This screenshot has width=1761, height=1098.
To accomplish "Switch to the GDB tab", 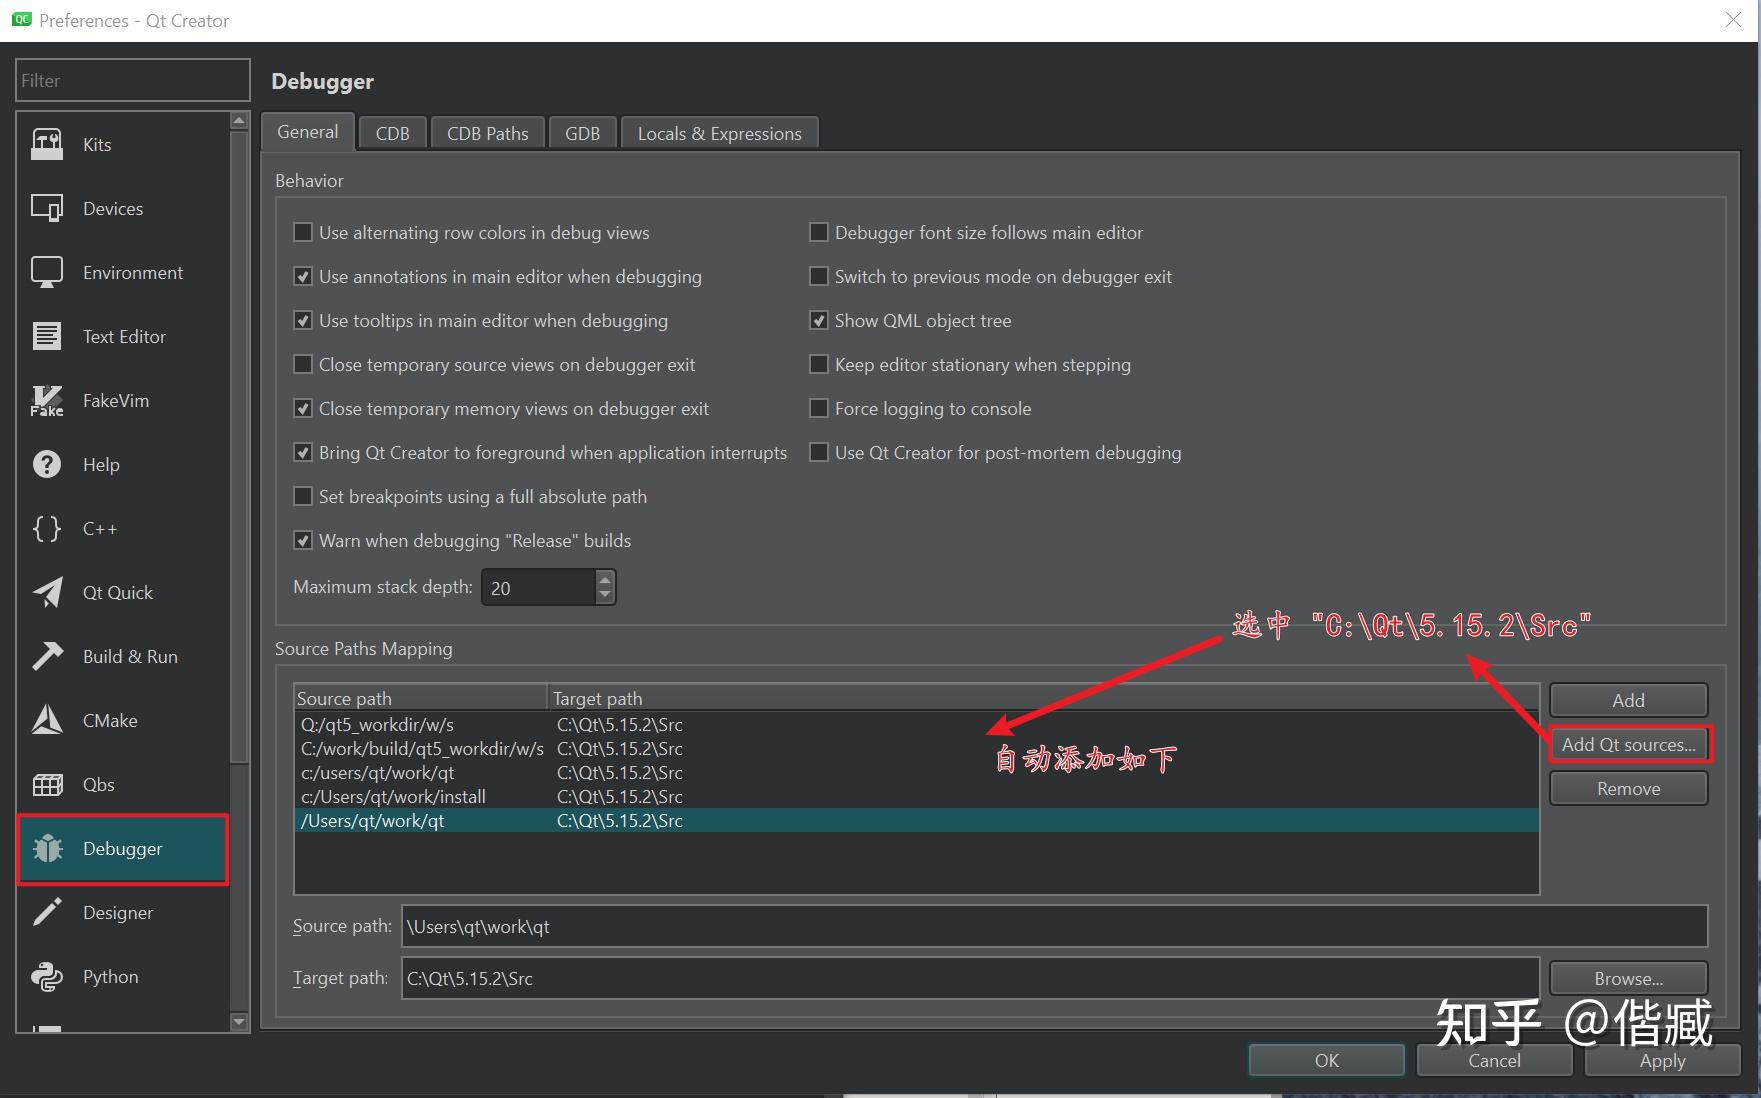I will (x=583, y=134).
